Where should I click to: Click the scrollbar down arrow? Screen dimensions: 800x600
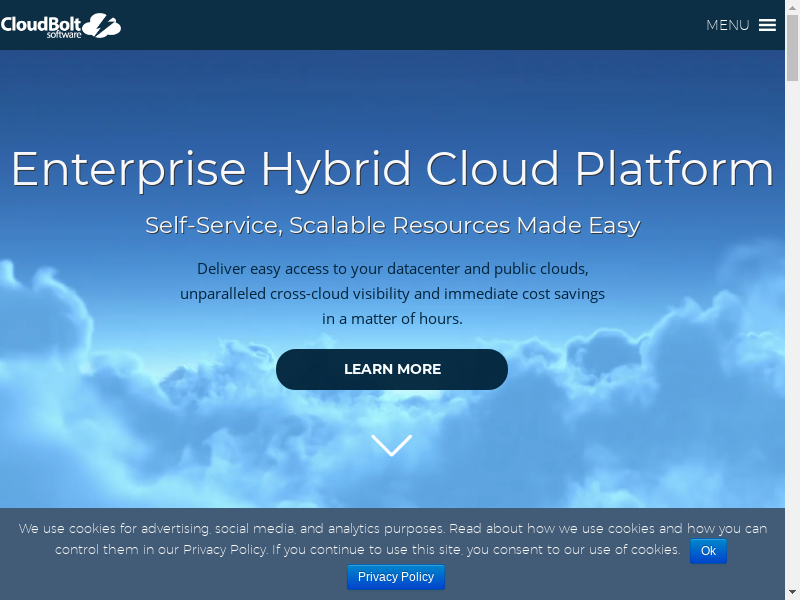pos(792,592)
